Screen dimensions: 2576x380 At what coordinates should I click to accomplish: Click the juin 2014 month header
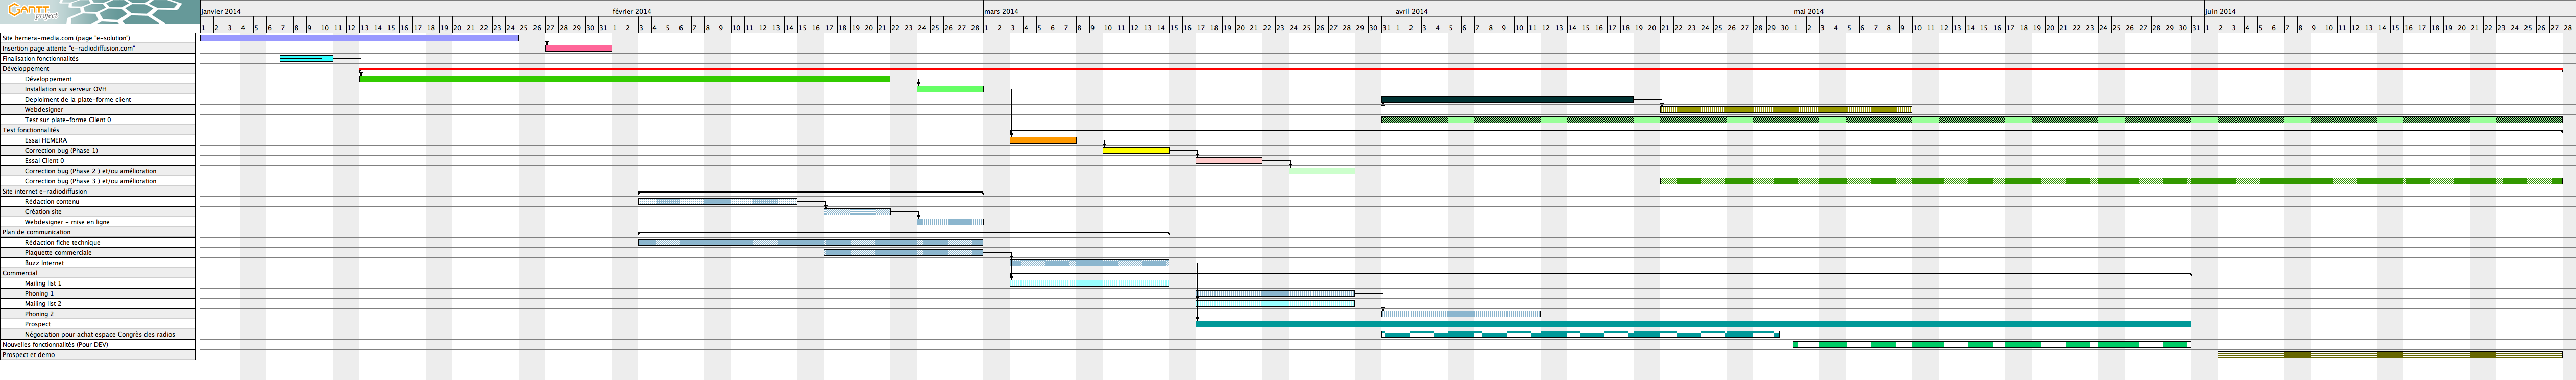(2220, 11)
